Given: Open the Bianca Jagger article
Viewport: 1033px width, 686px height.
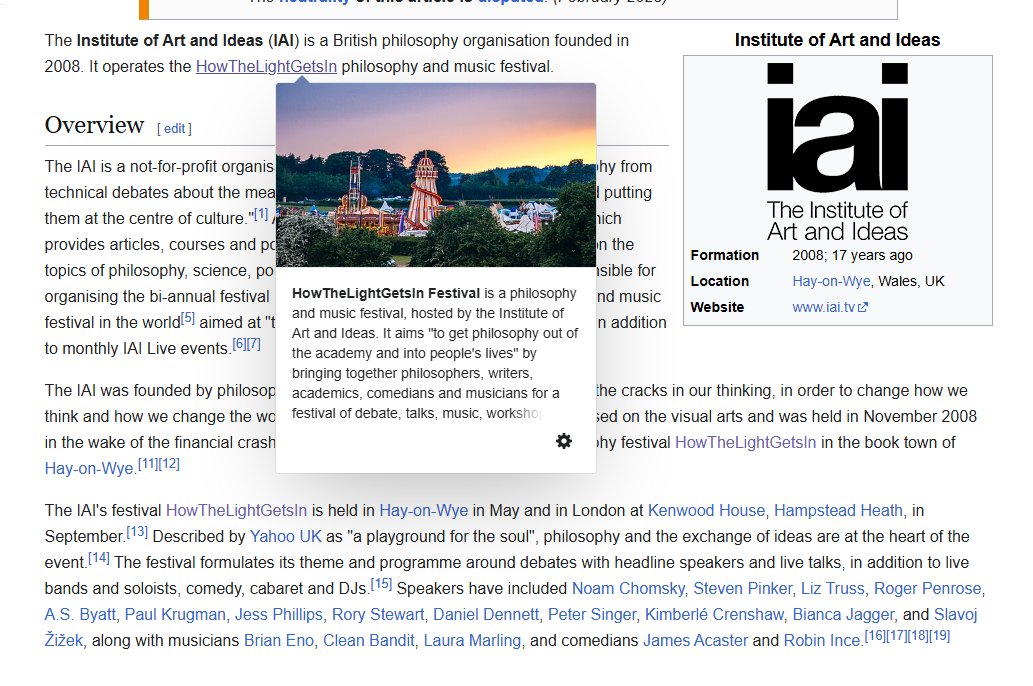Looking at the screenshot, I should pos(843,615).
